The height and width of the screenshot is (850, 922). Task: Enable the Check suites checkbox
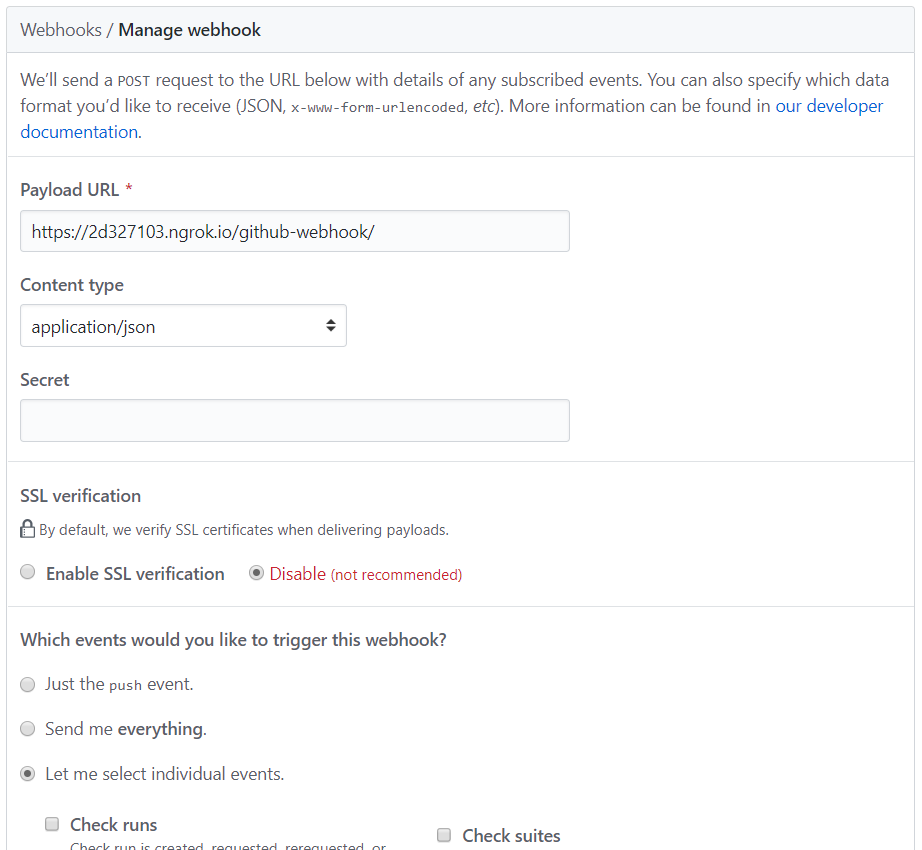coord(444,835)
